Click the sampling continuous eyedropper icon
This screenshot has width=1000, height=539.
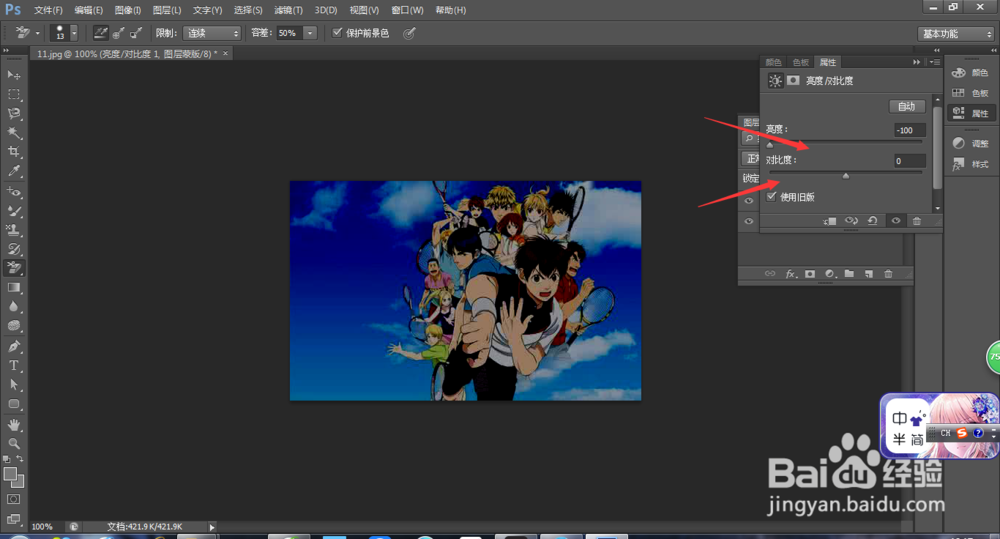tap(101, 33)
